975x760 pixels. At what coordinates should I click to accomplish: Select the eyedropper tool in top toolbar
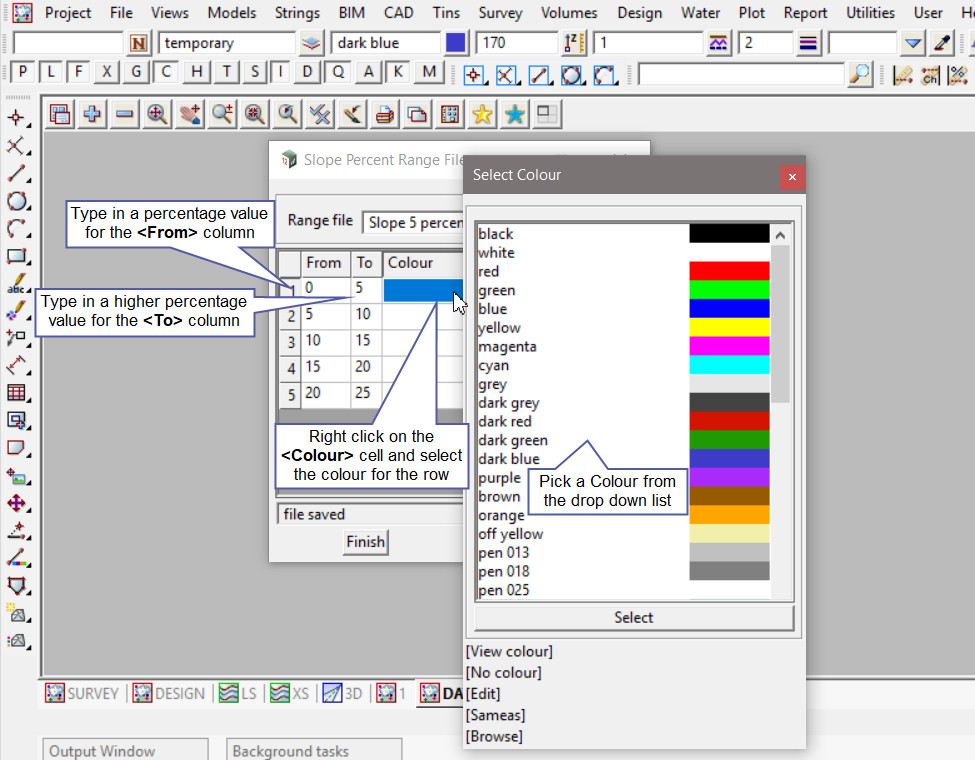click(941, 43)
